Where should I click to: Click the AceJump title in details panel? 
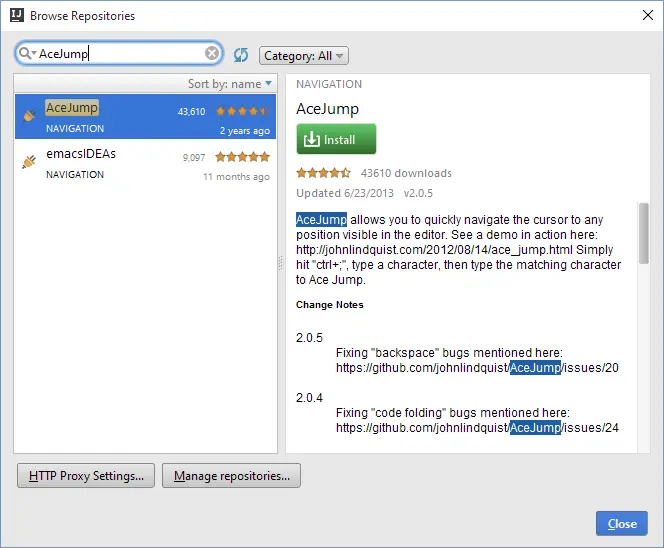(327, 109)
